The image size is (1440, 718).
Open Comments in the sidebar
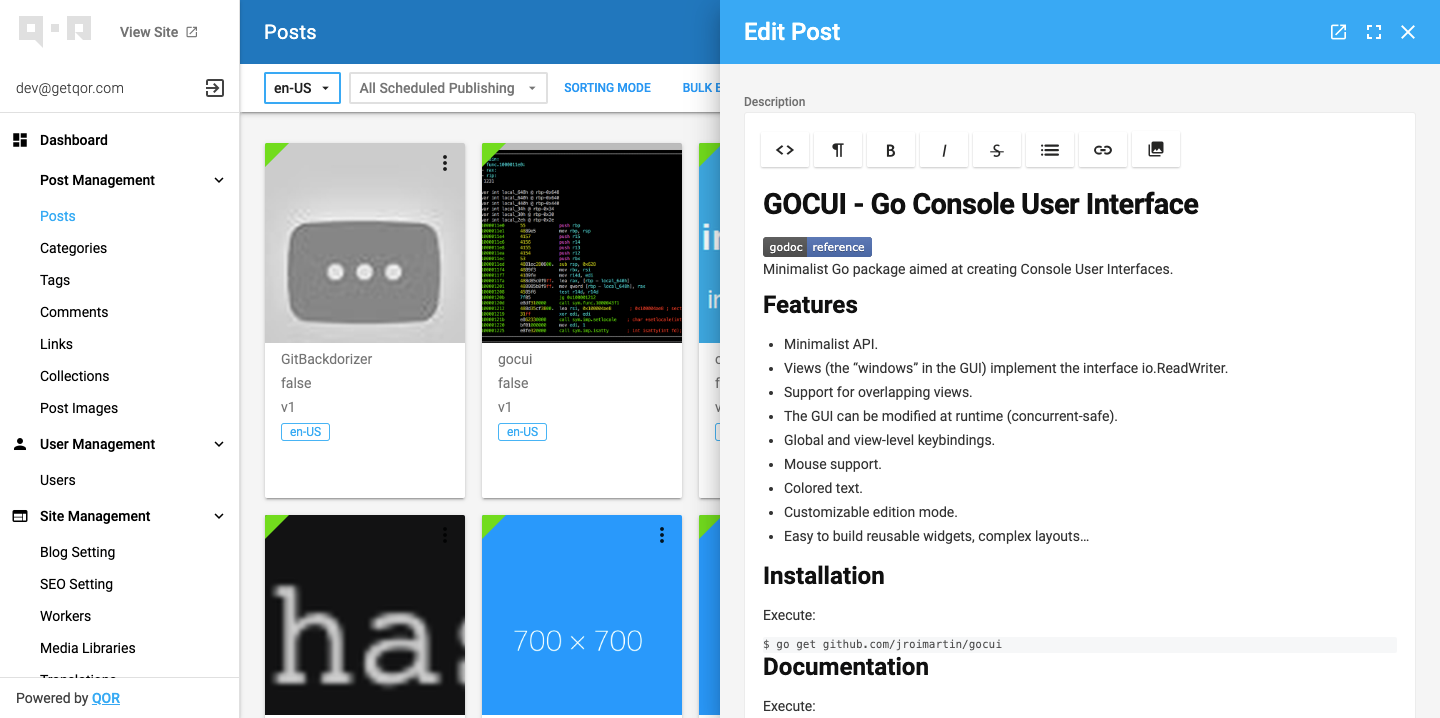[74, 312]
